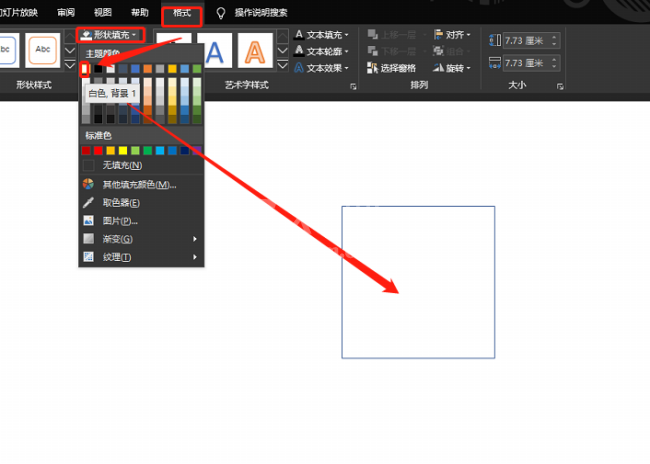Pick the white Background 1 theme color
650x464 pixels.
point(85,69)
